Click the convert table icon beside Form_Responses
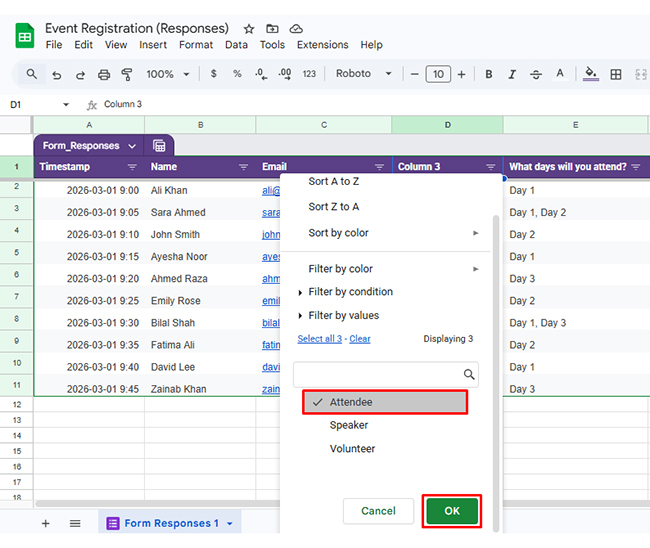The image size is (650, 548). (159, 146)
